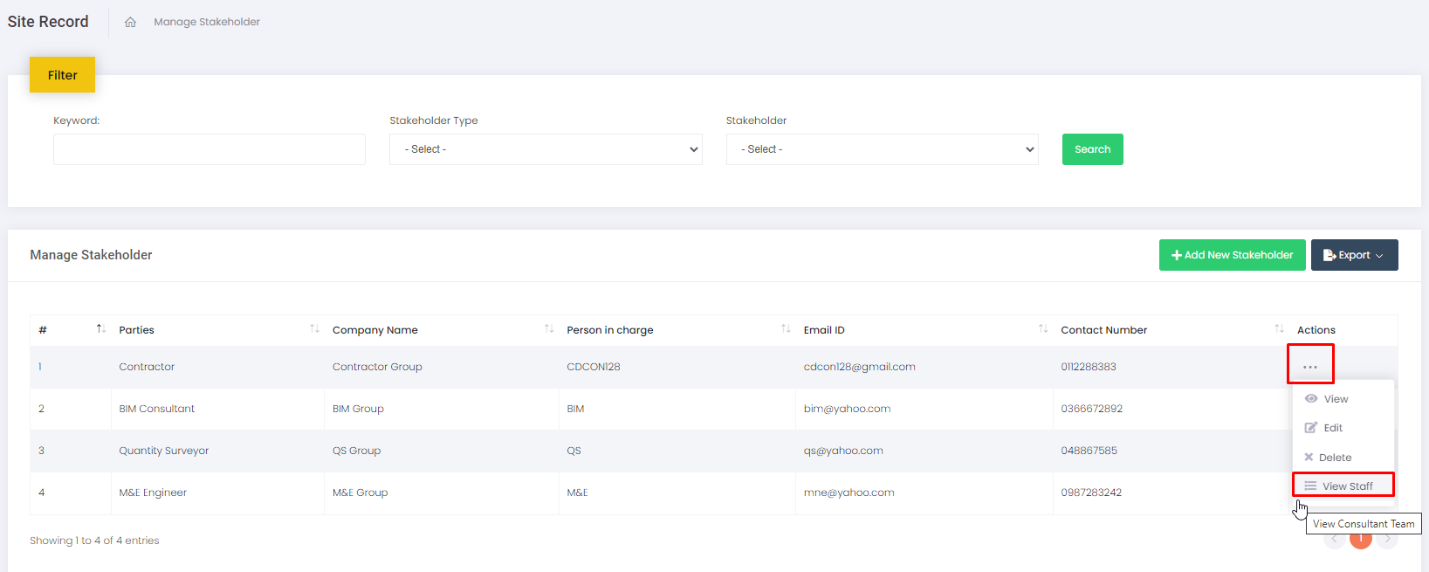This screenshot has width=1429, height=572.
Task: Choose Delete in the actions menu
Action: 1334,457
